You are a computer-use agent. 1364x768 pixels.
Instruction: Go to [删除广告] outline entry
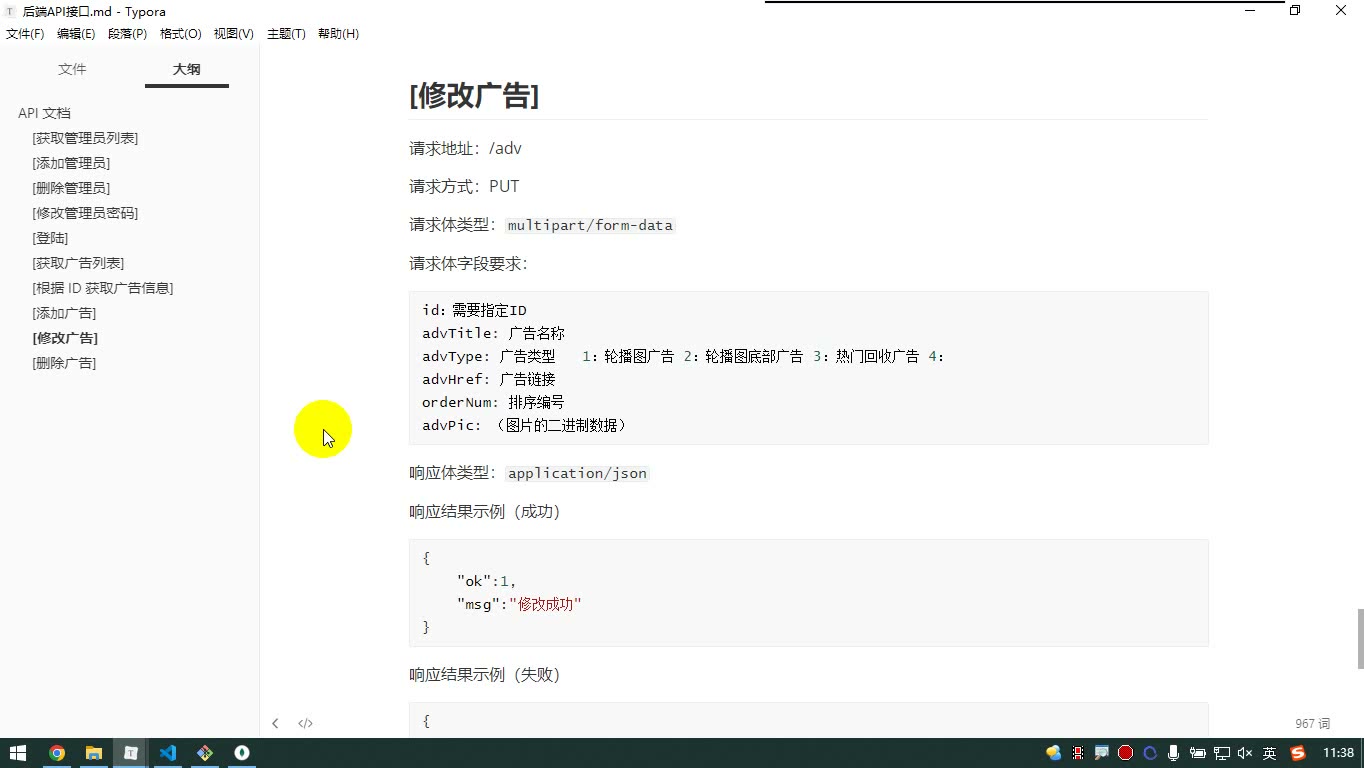[x=64, y=363]
